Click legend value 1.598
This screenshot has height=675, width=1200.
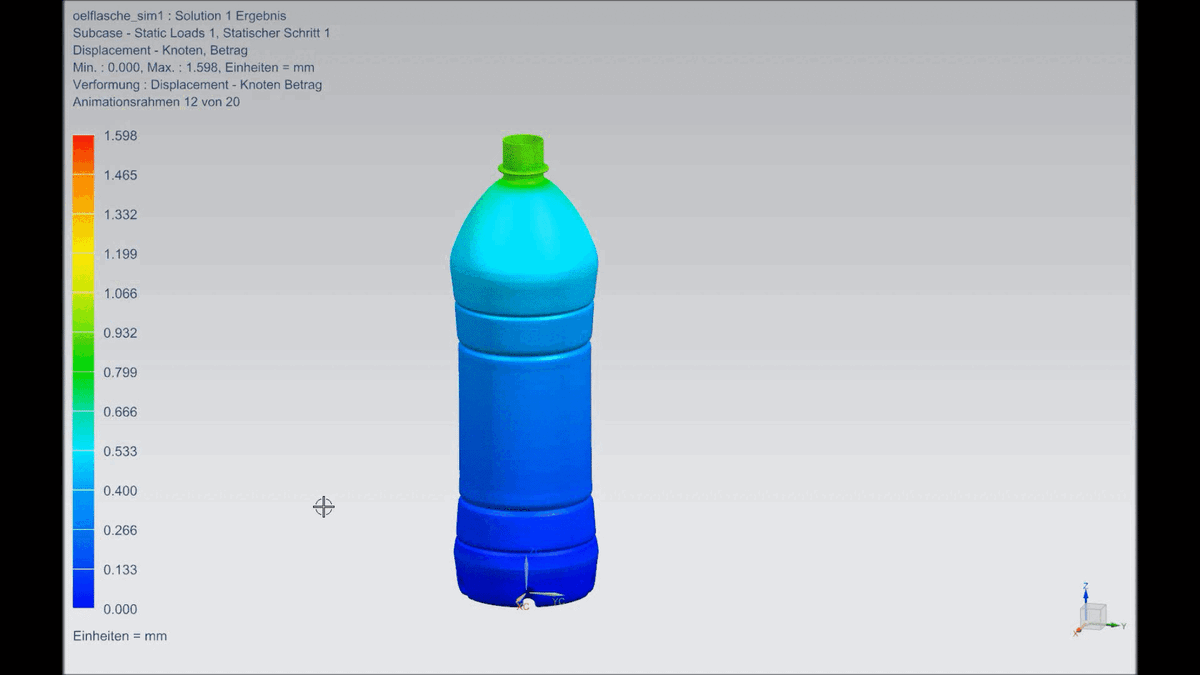(x=121, y=136)
